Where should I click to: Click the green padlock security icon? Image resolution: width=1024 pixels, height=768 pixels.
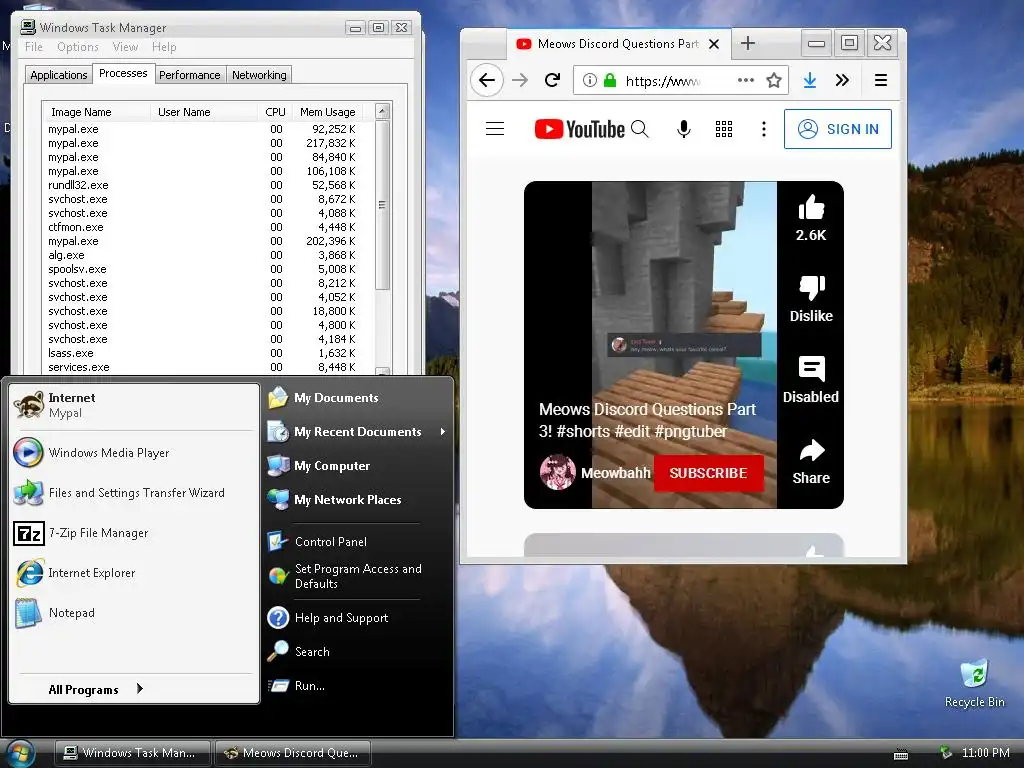pos(610,80)
